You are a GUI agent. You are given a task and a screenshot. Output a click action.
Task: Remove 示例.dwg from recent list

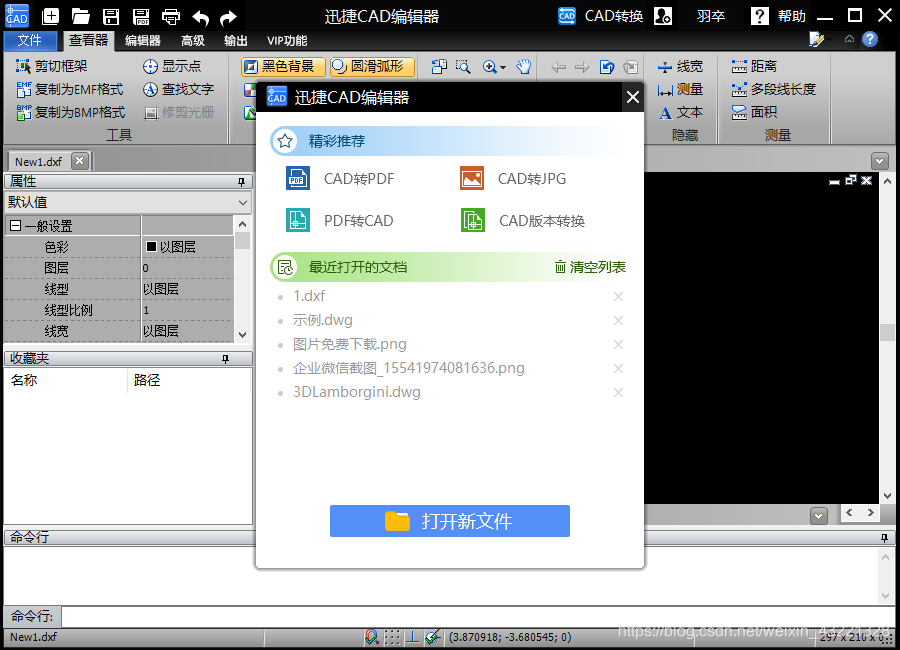(x=618, y=320)
